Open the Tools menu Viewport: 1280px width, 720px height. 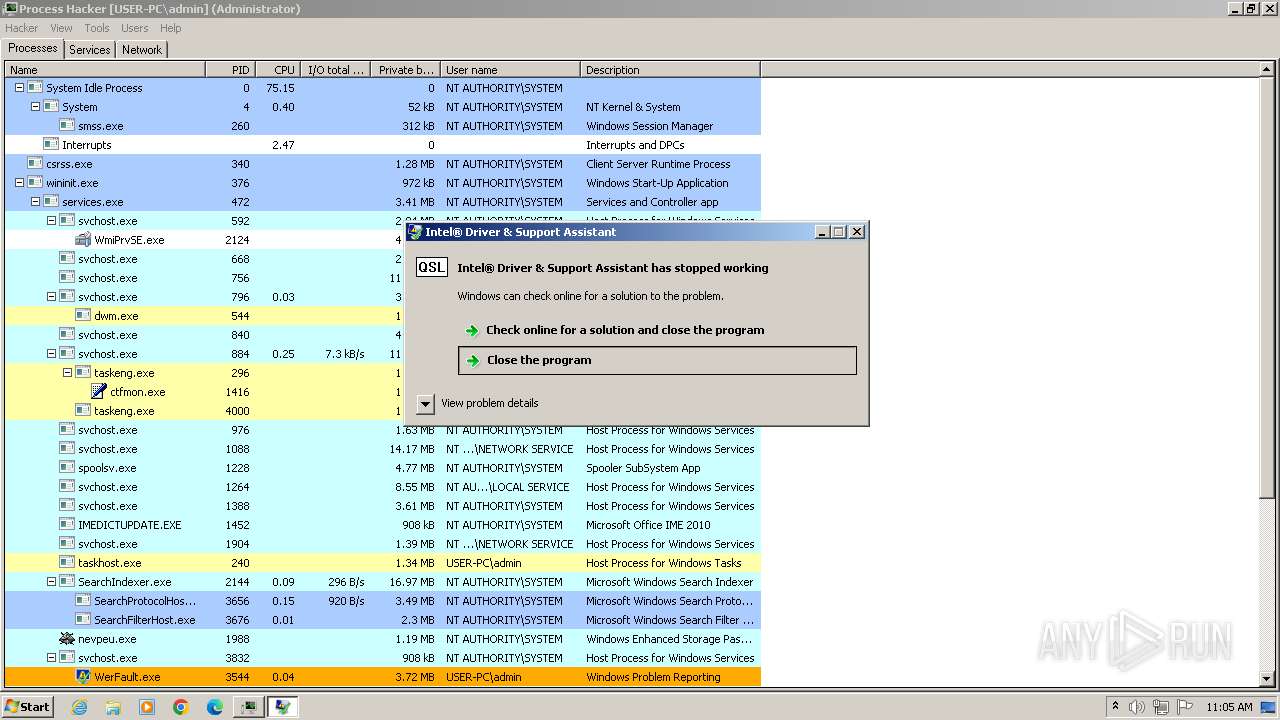click(97, 28)
